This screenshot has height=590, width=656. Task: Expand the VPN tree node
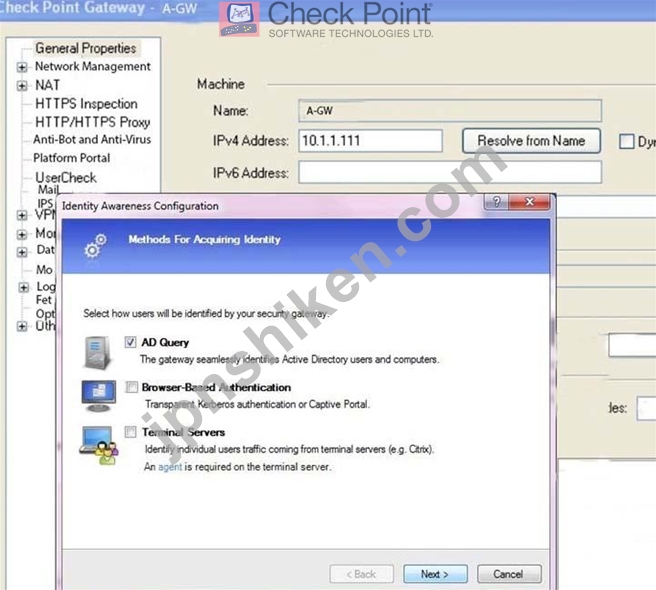tap(22, 215)
